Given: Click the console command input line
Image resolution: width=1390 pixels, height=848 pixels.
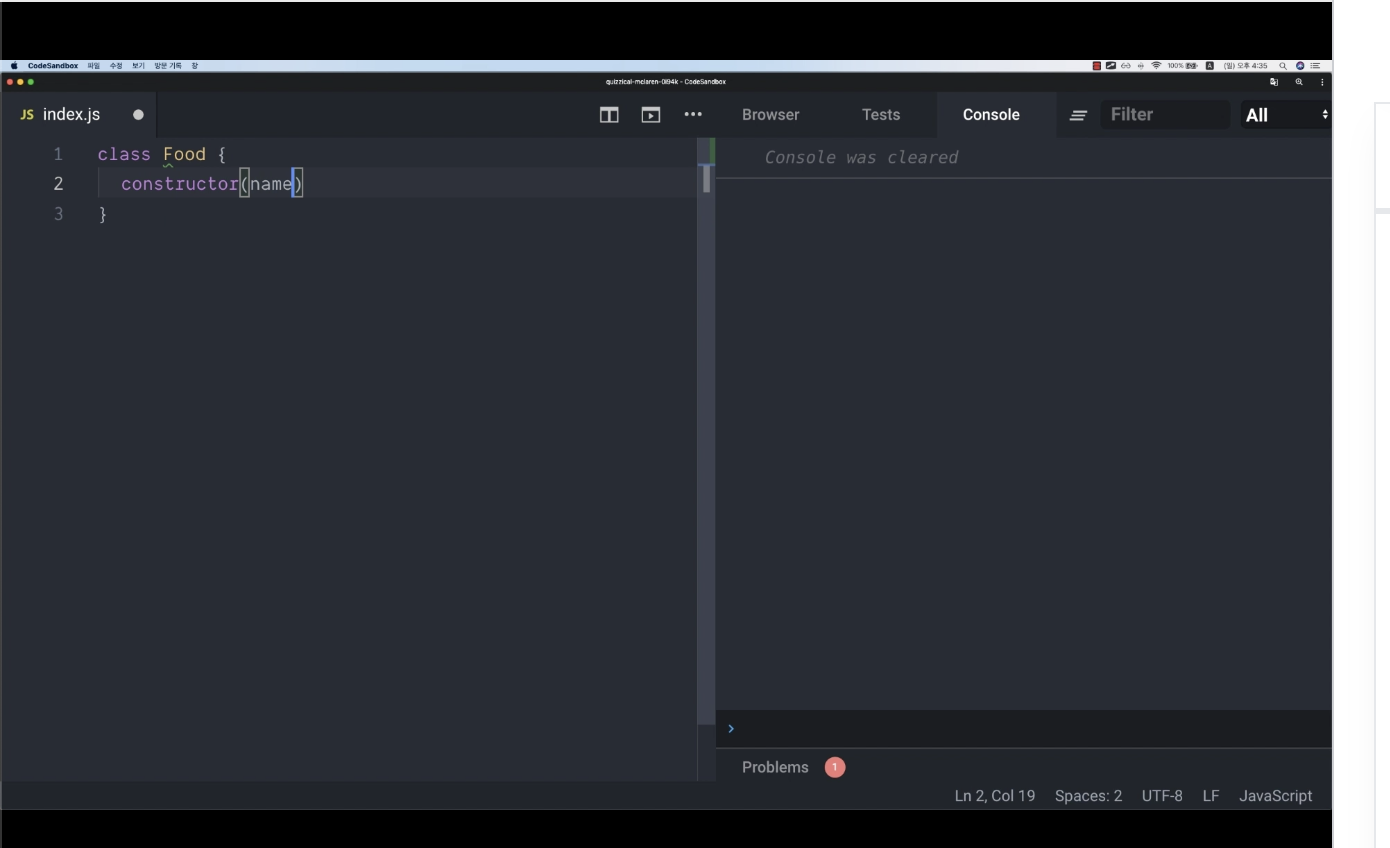Looking at the screenshot, I should point(1024,729).
